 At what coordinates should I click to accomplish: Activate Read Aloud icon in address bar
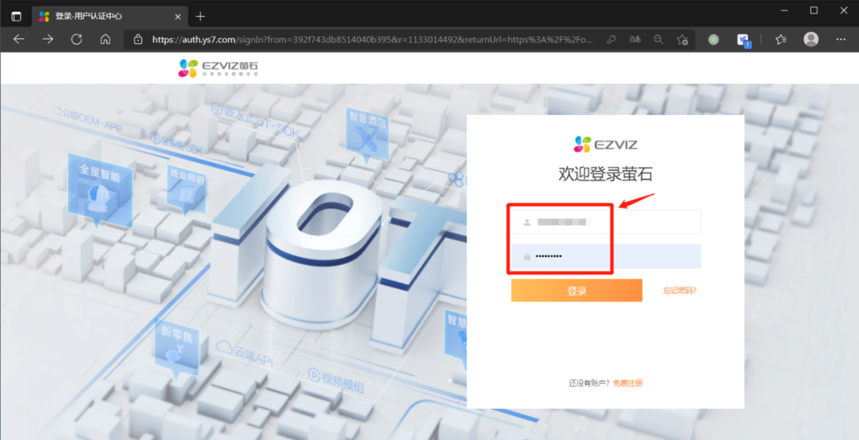click(635, 39)
